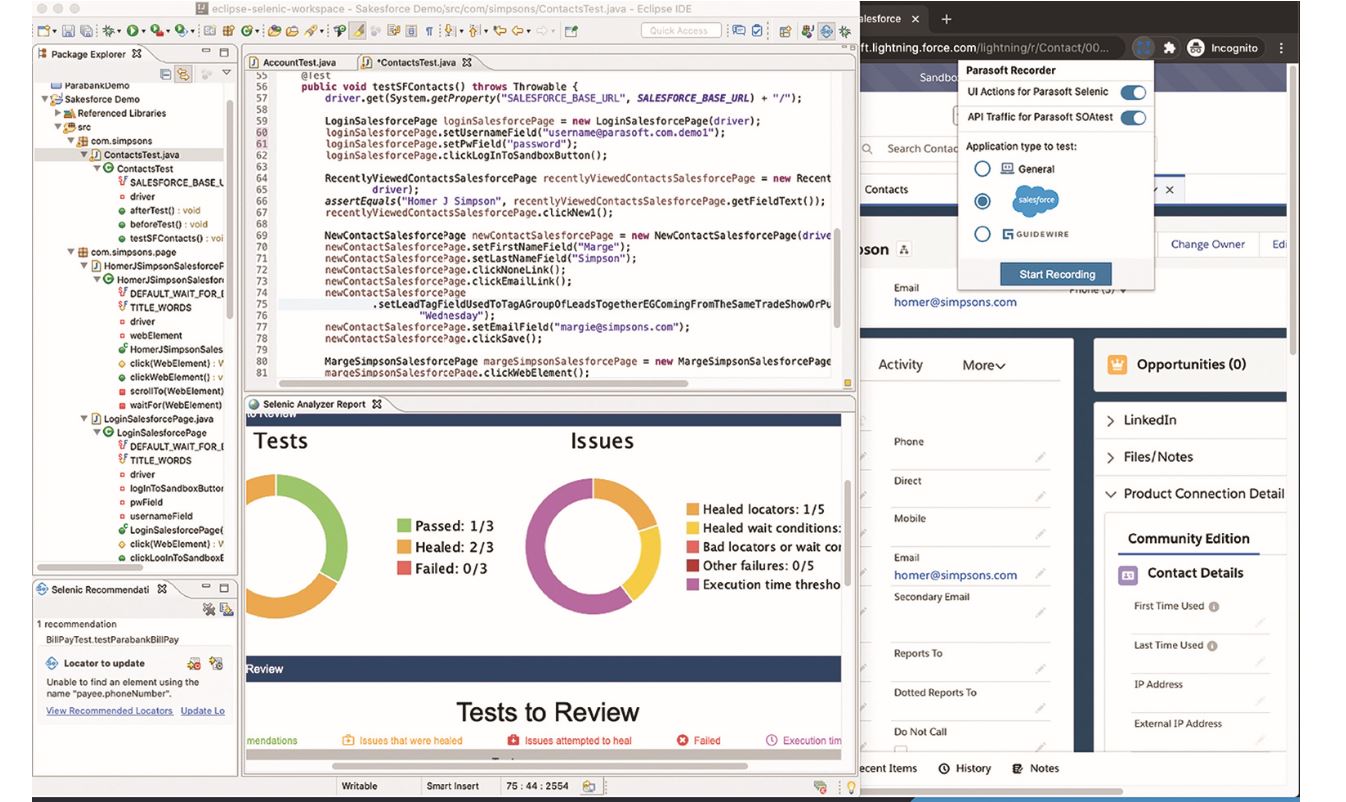Viewport: 1346px width, 802px height.
Task: Click the Collapse All icon in Package Explorer
Action: coord(166,74)
